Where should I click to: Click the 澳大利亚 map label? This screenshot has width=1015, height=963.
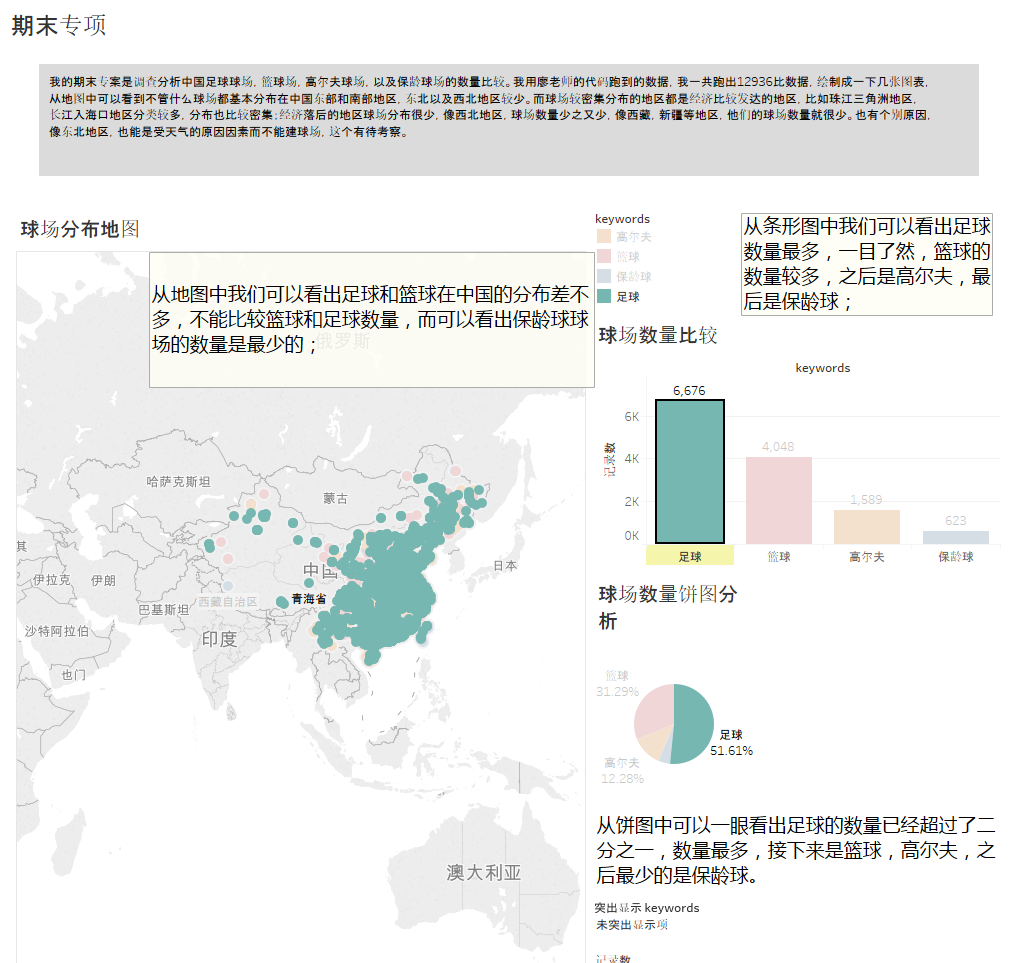point(484,872)
